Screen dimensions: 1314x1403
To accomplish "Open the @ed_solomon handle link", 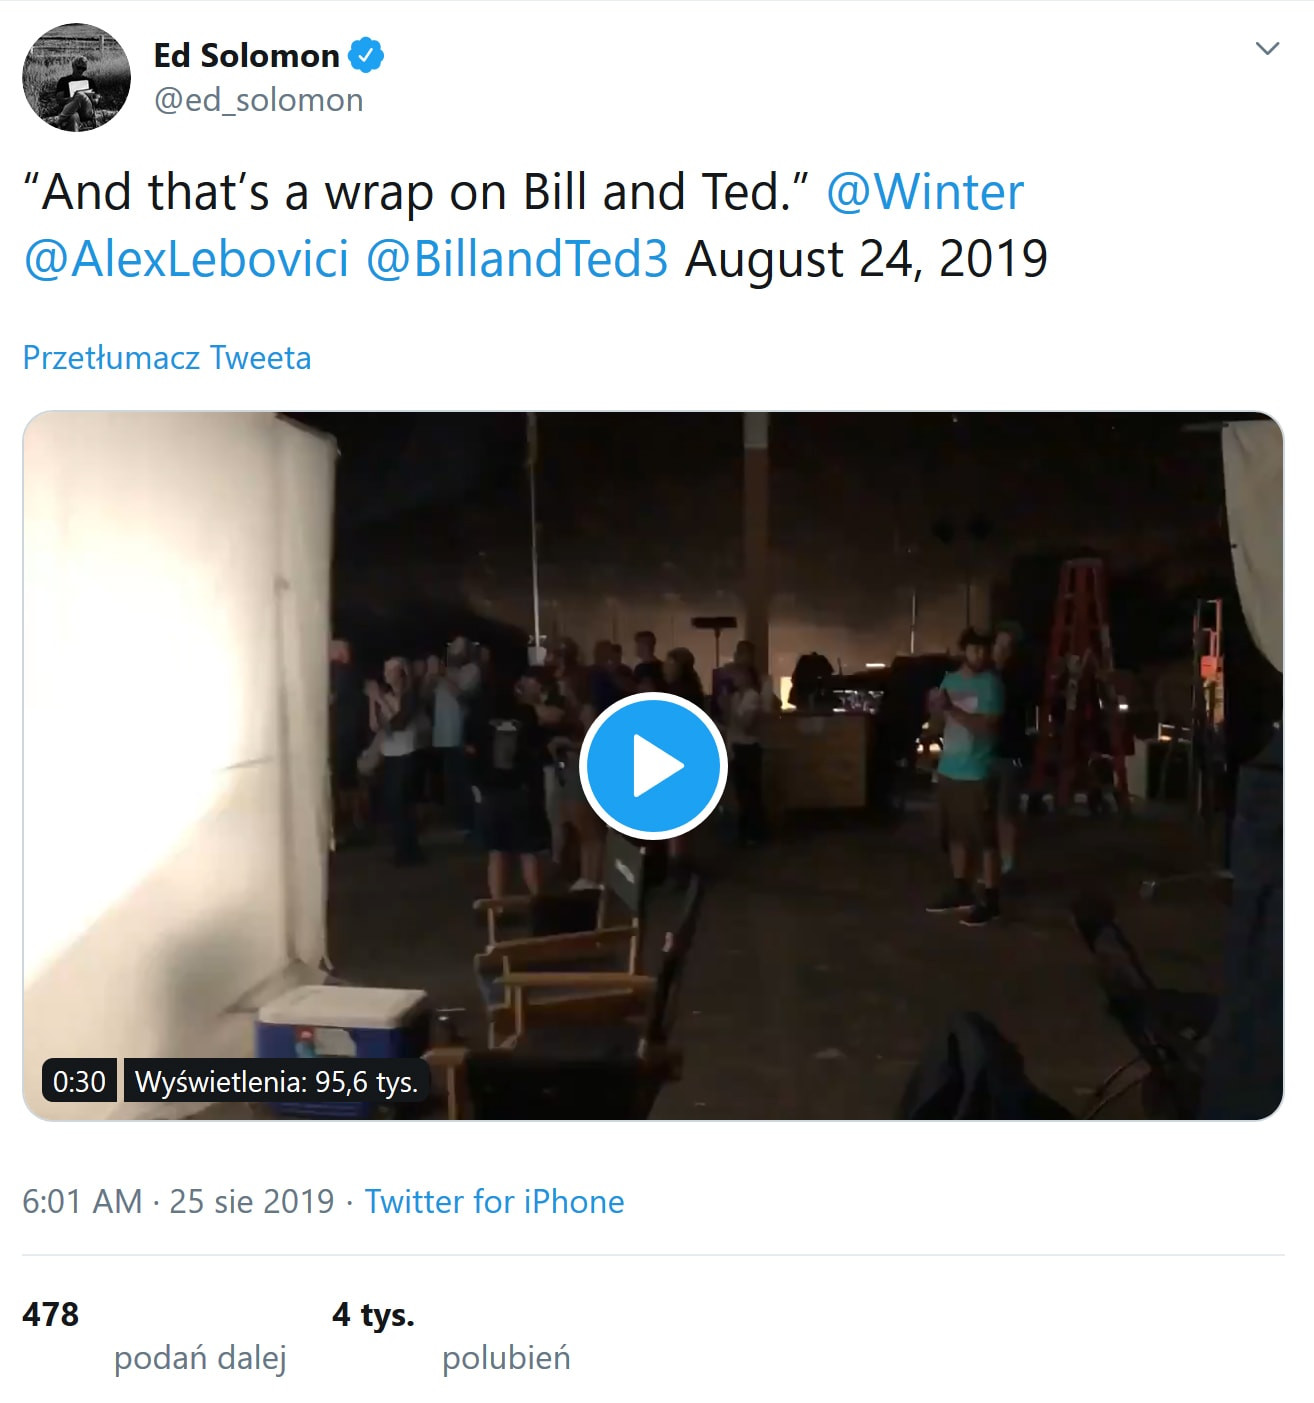I will 258,100.
